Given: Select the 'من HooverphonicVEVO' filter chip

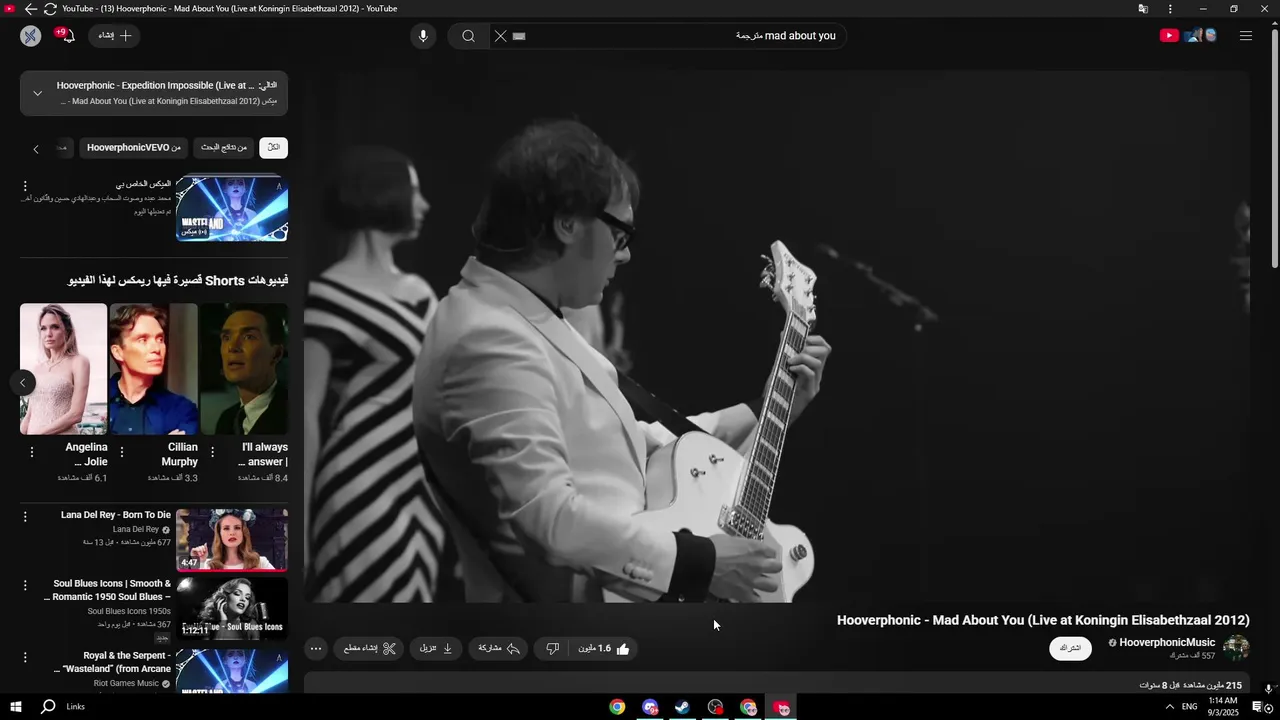Looking at the screenshot, I should click(134, 148).
